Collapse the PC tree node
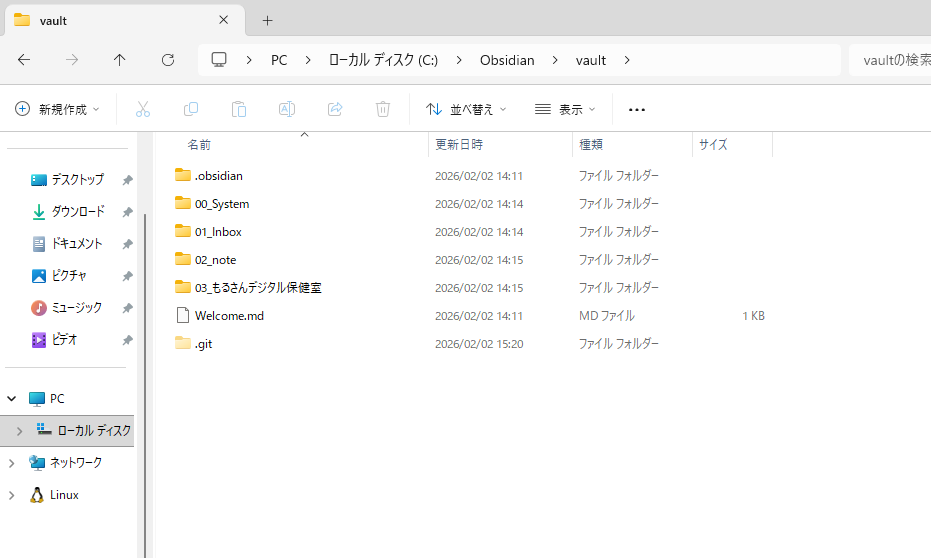This screenshot has width=931, height=558. (11, 398)
